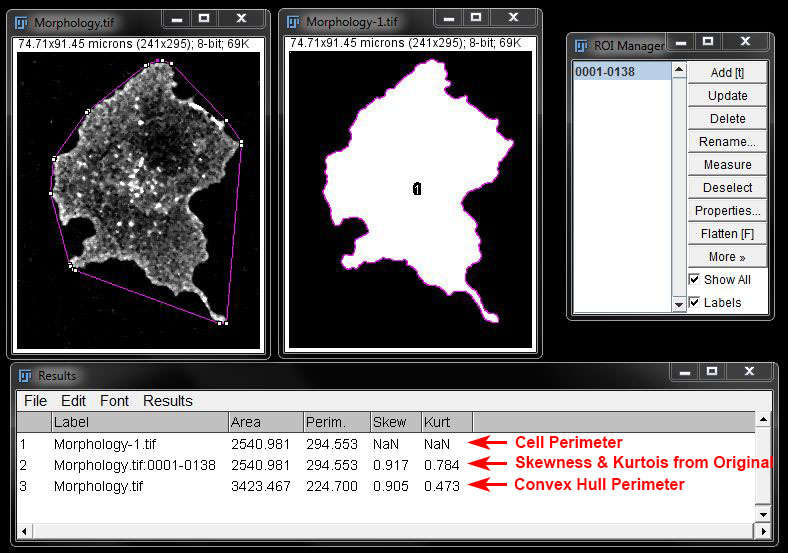Click the Label column header

(140, 422)
